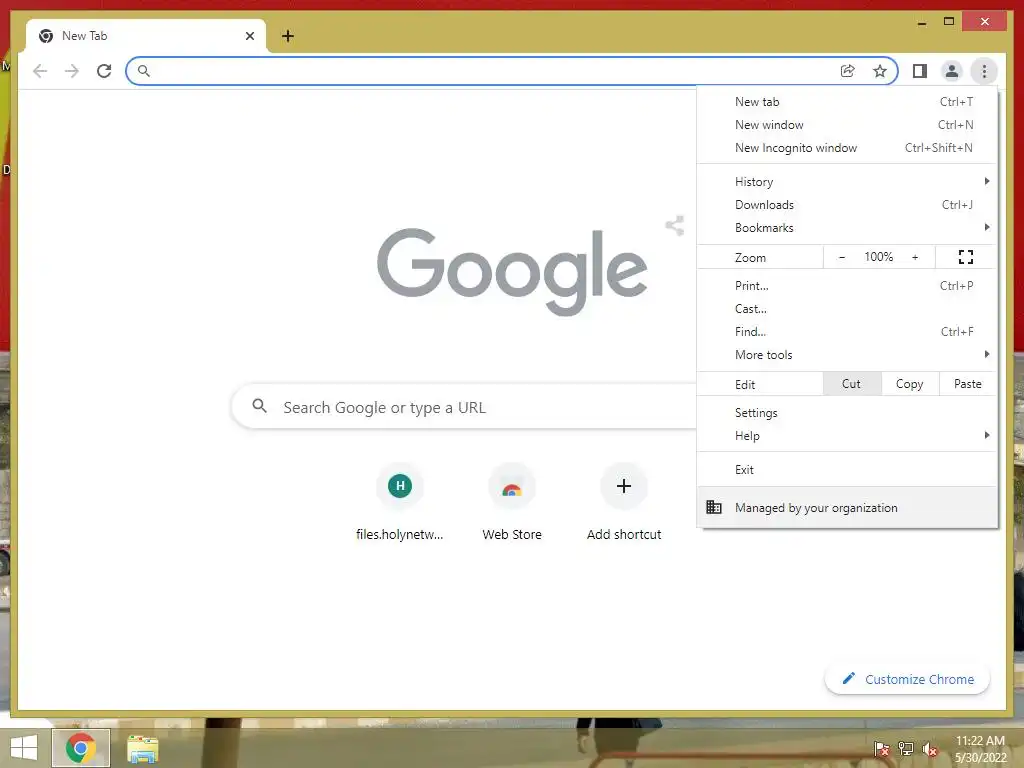1024x768 pixels.
Task: Click the Chrome taskbar icon
Action: (x=80, y=748)
